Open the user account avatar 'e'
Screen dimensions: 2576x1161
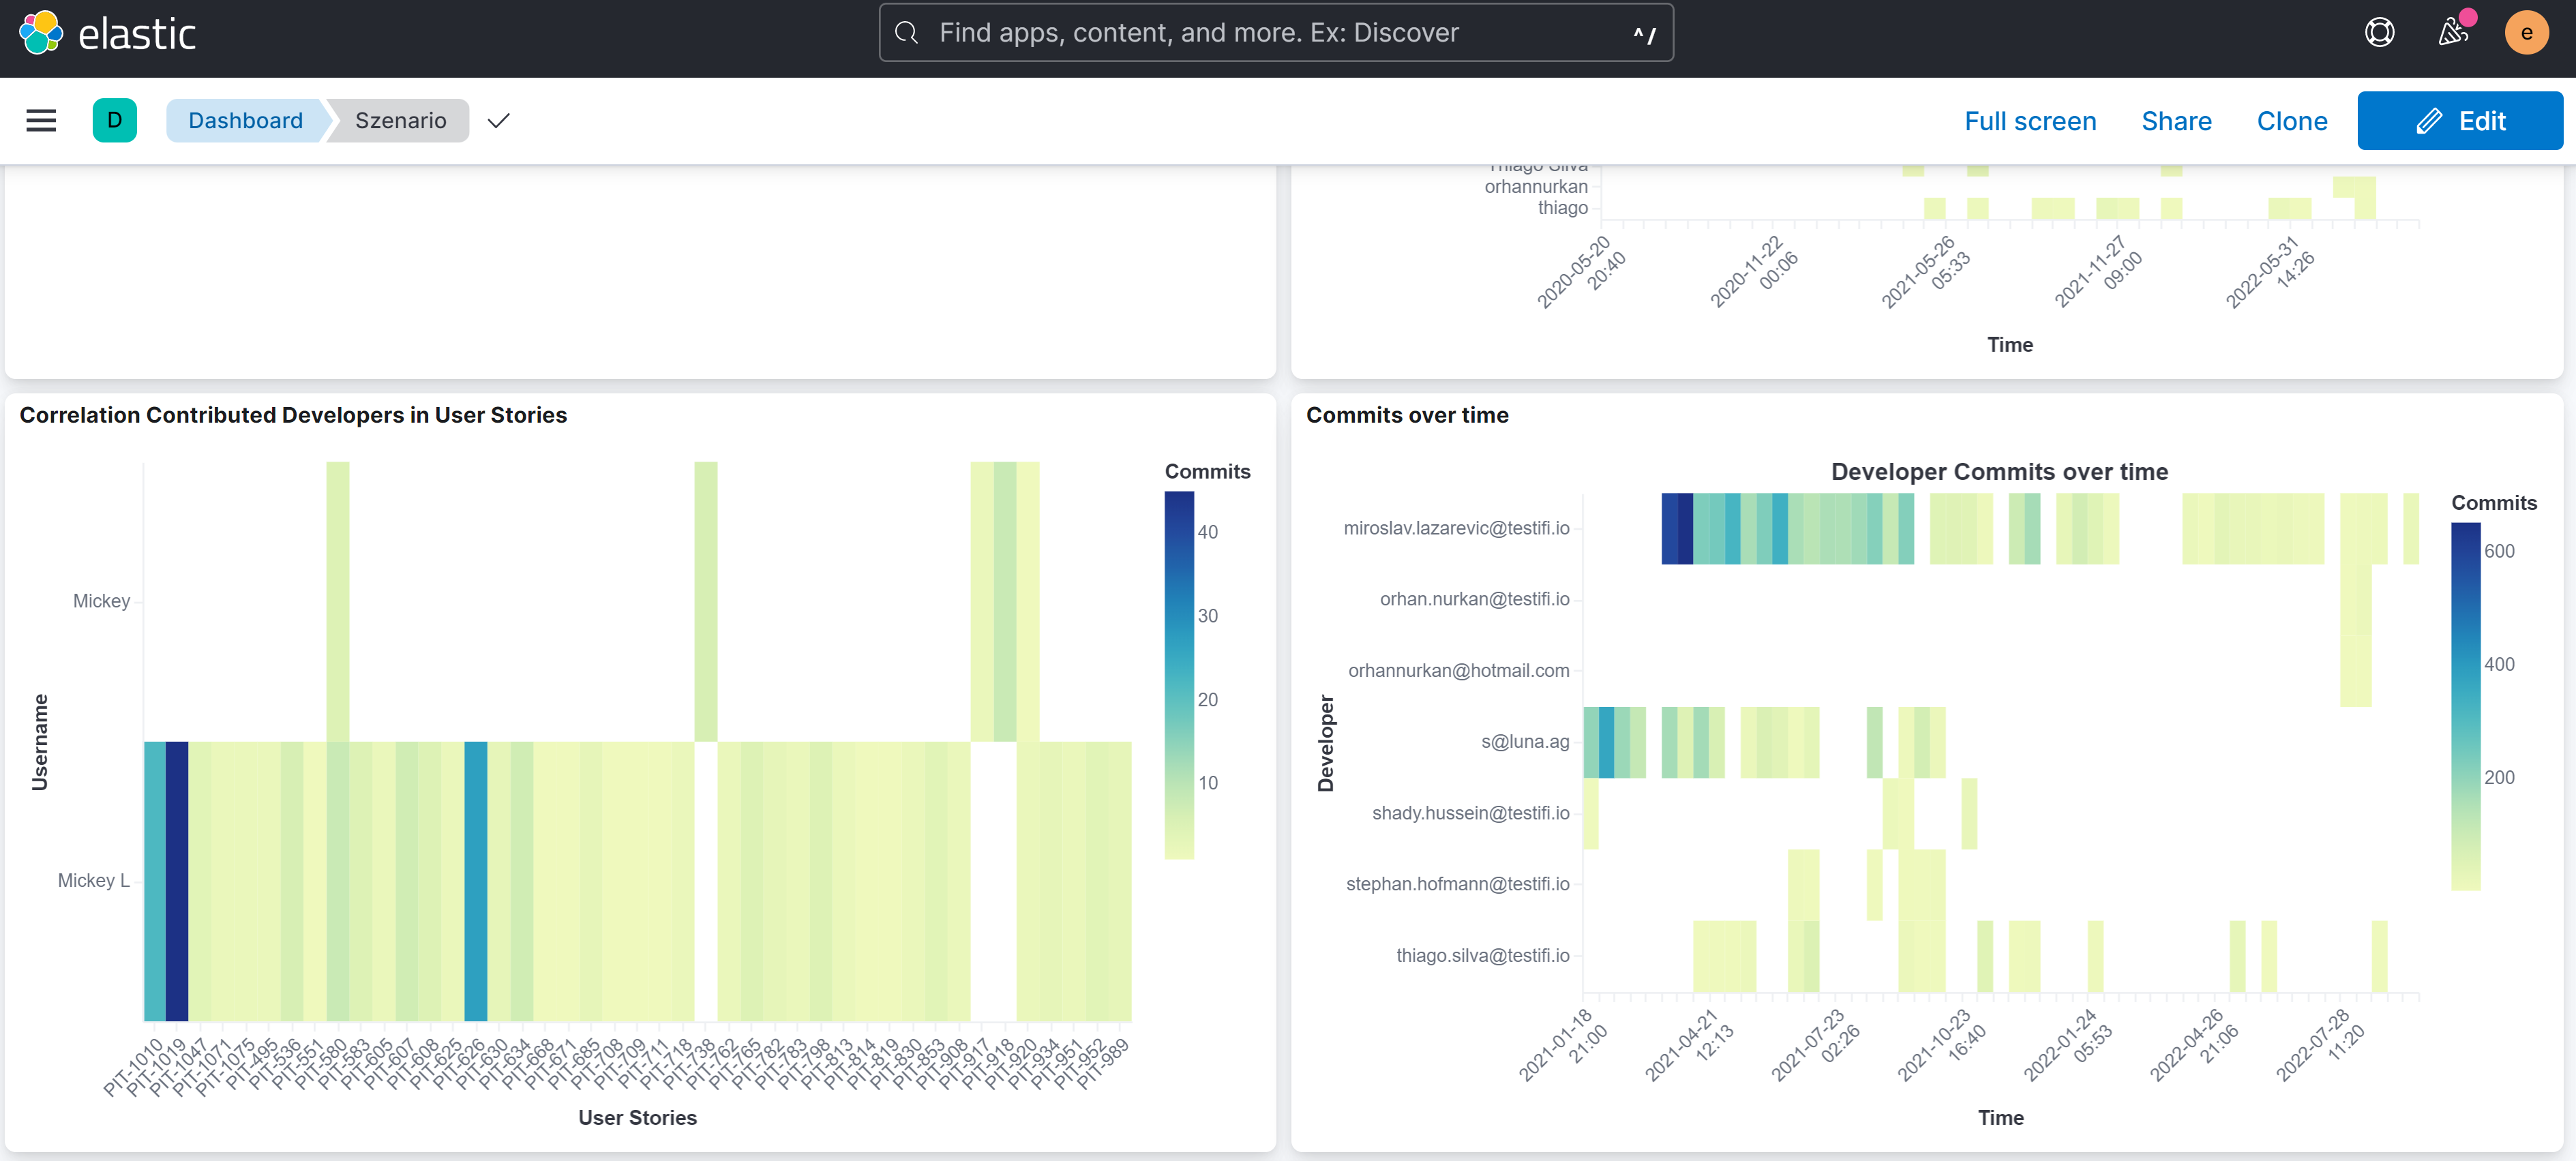click(2526, 33)
